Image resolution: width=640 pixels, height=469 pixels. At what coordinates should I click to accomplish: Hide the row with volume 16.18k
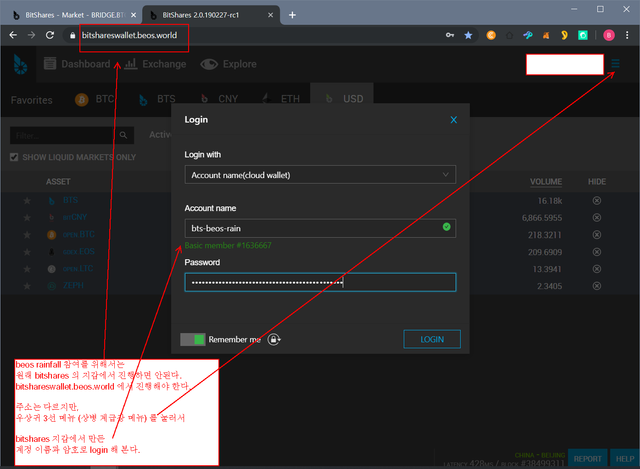(597, 200)
